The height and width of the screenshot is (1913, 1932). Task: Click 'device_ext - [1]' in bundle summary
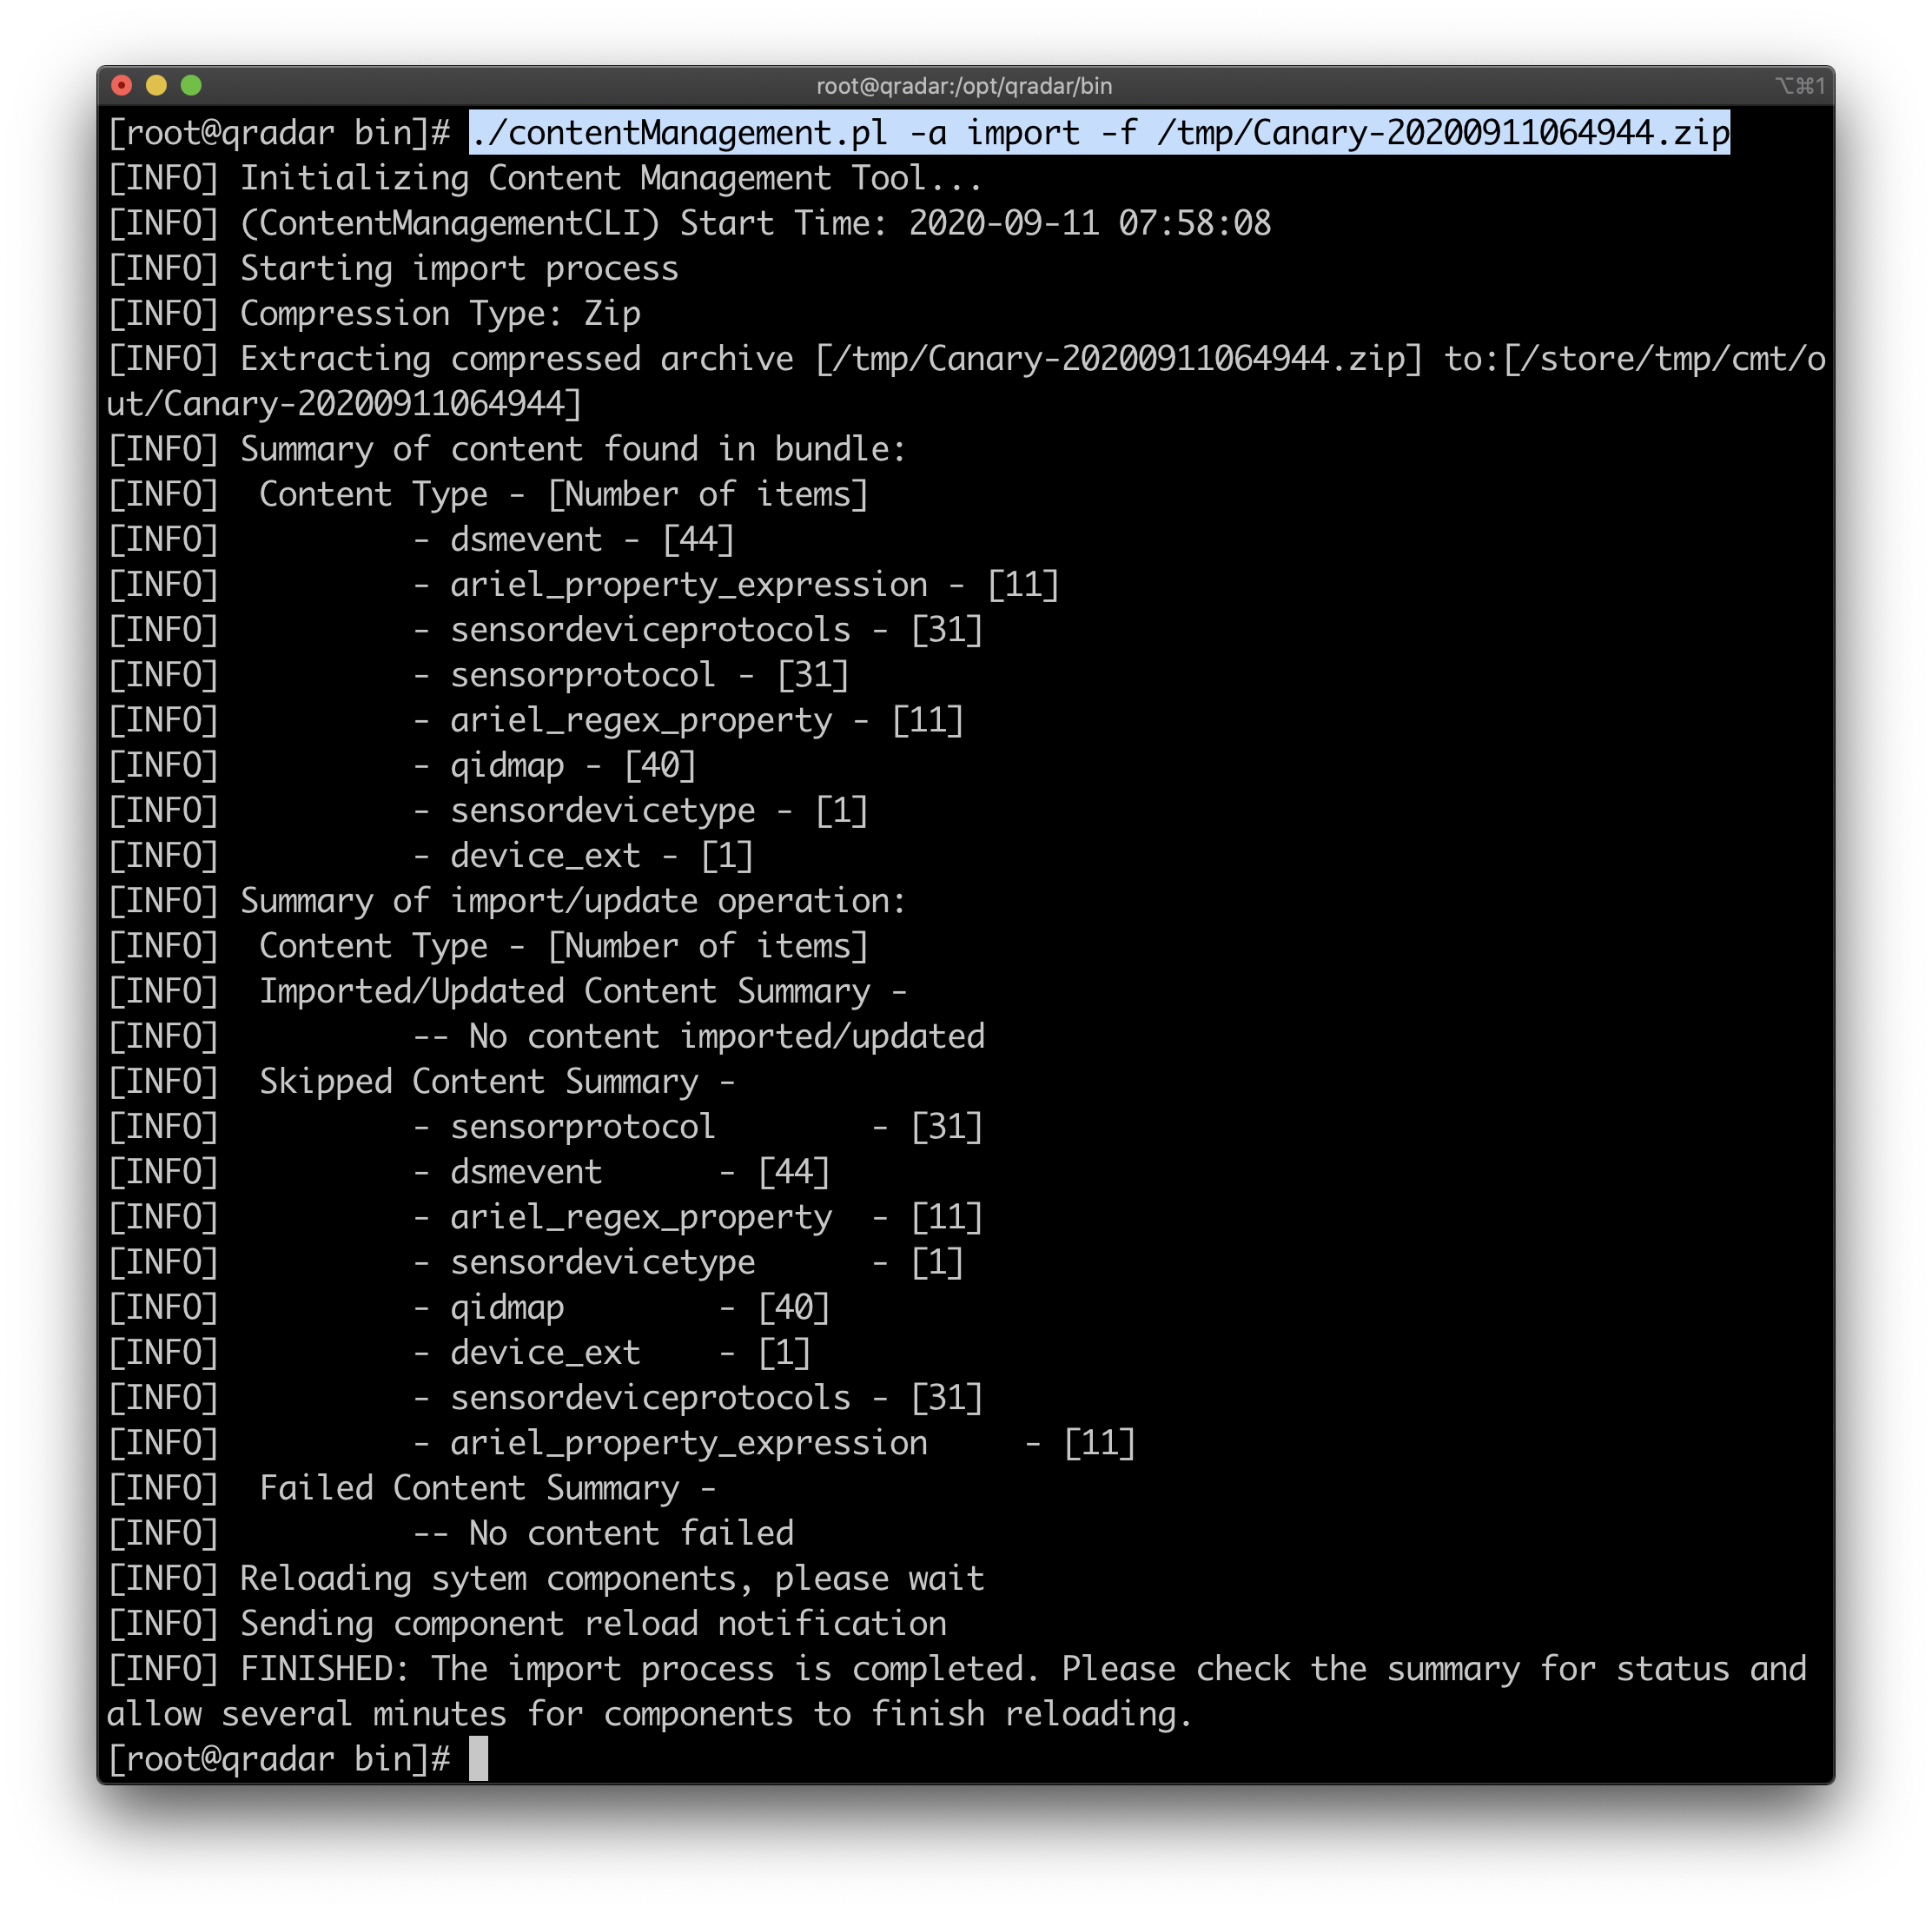583,856
